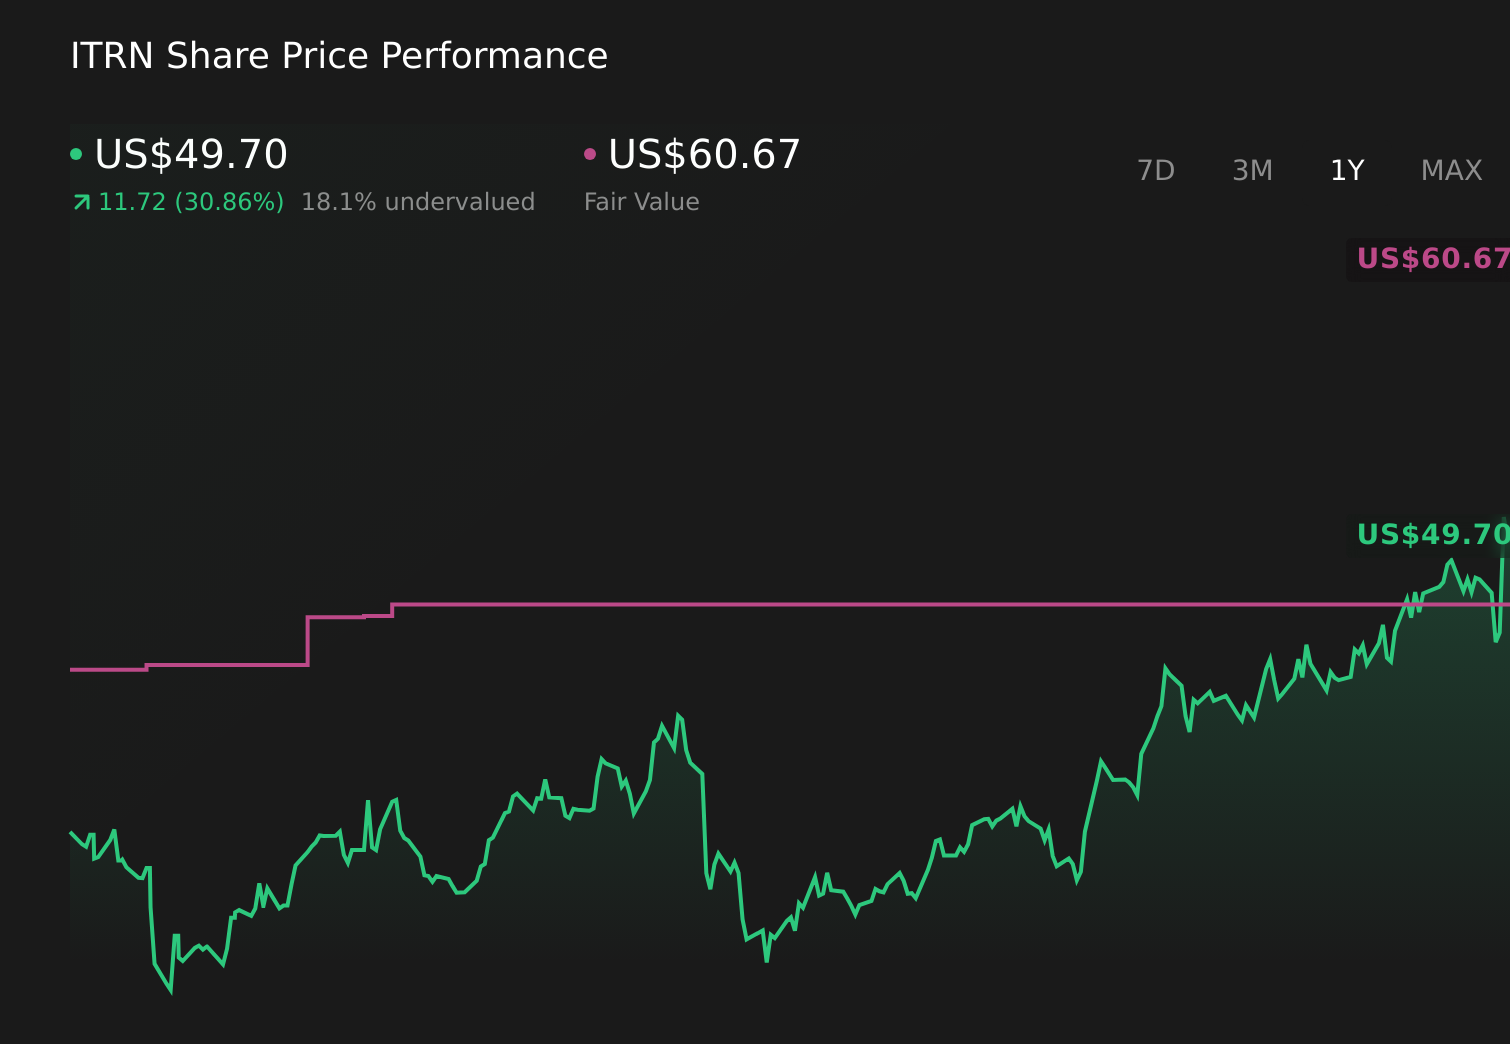Viewport: 1510px width, 1044px height.
Task: Select the currently active 1Y range
Action: pos(1346,170)
